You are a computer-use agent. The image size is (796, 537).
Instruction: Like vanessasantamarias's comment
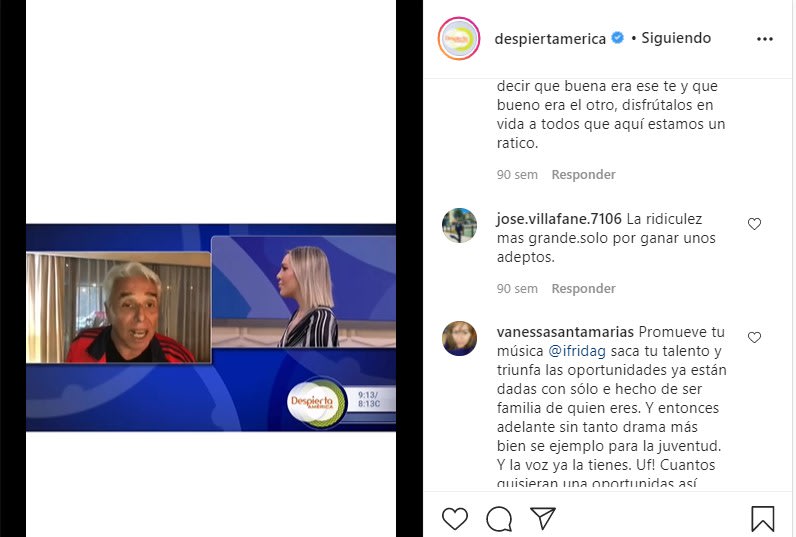pyautogui.click(x=754, y=338)
